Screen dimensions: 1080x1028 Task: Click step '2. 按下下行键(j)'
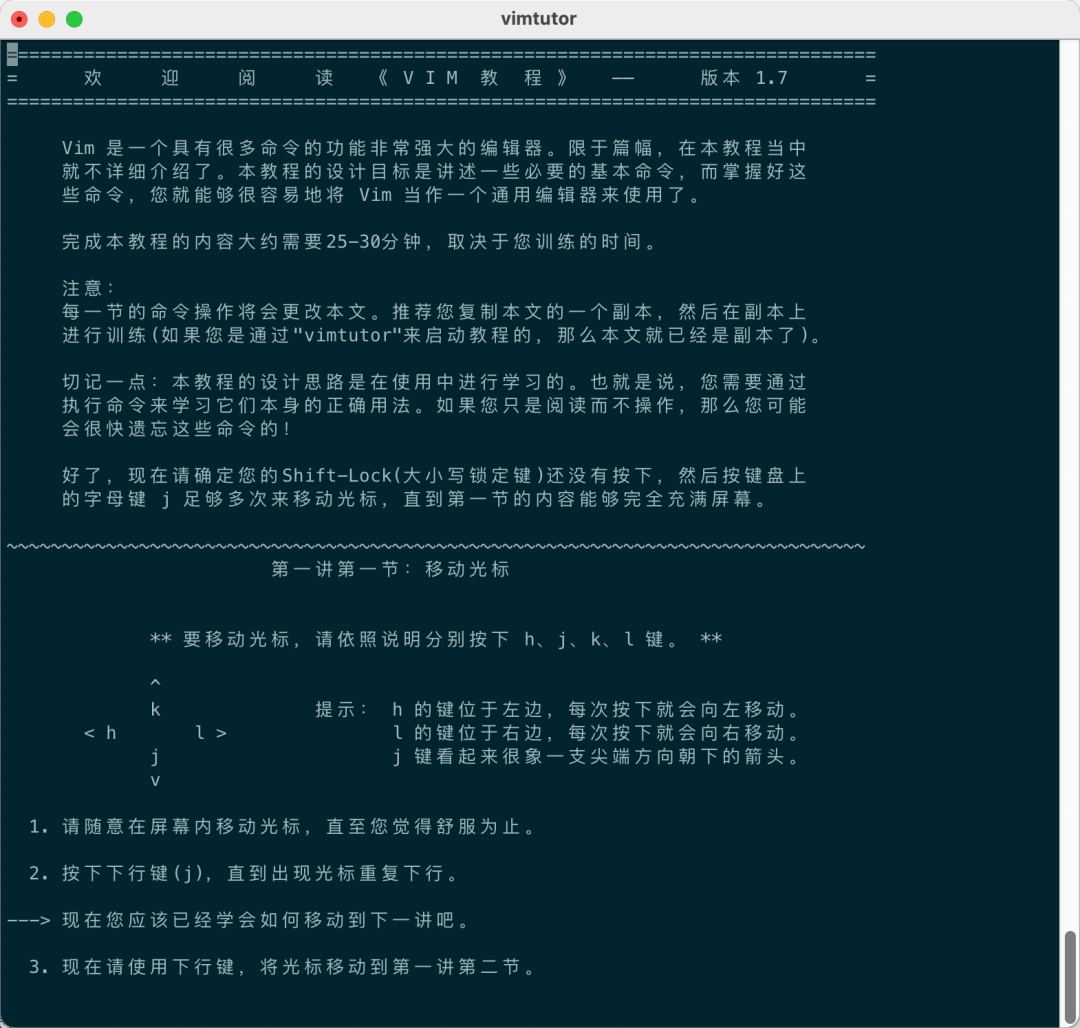tap(244, 874)
